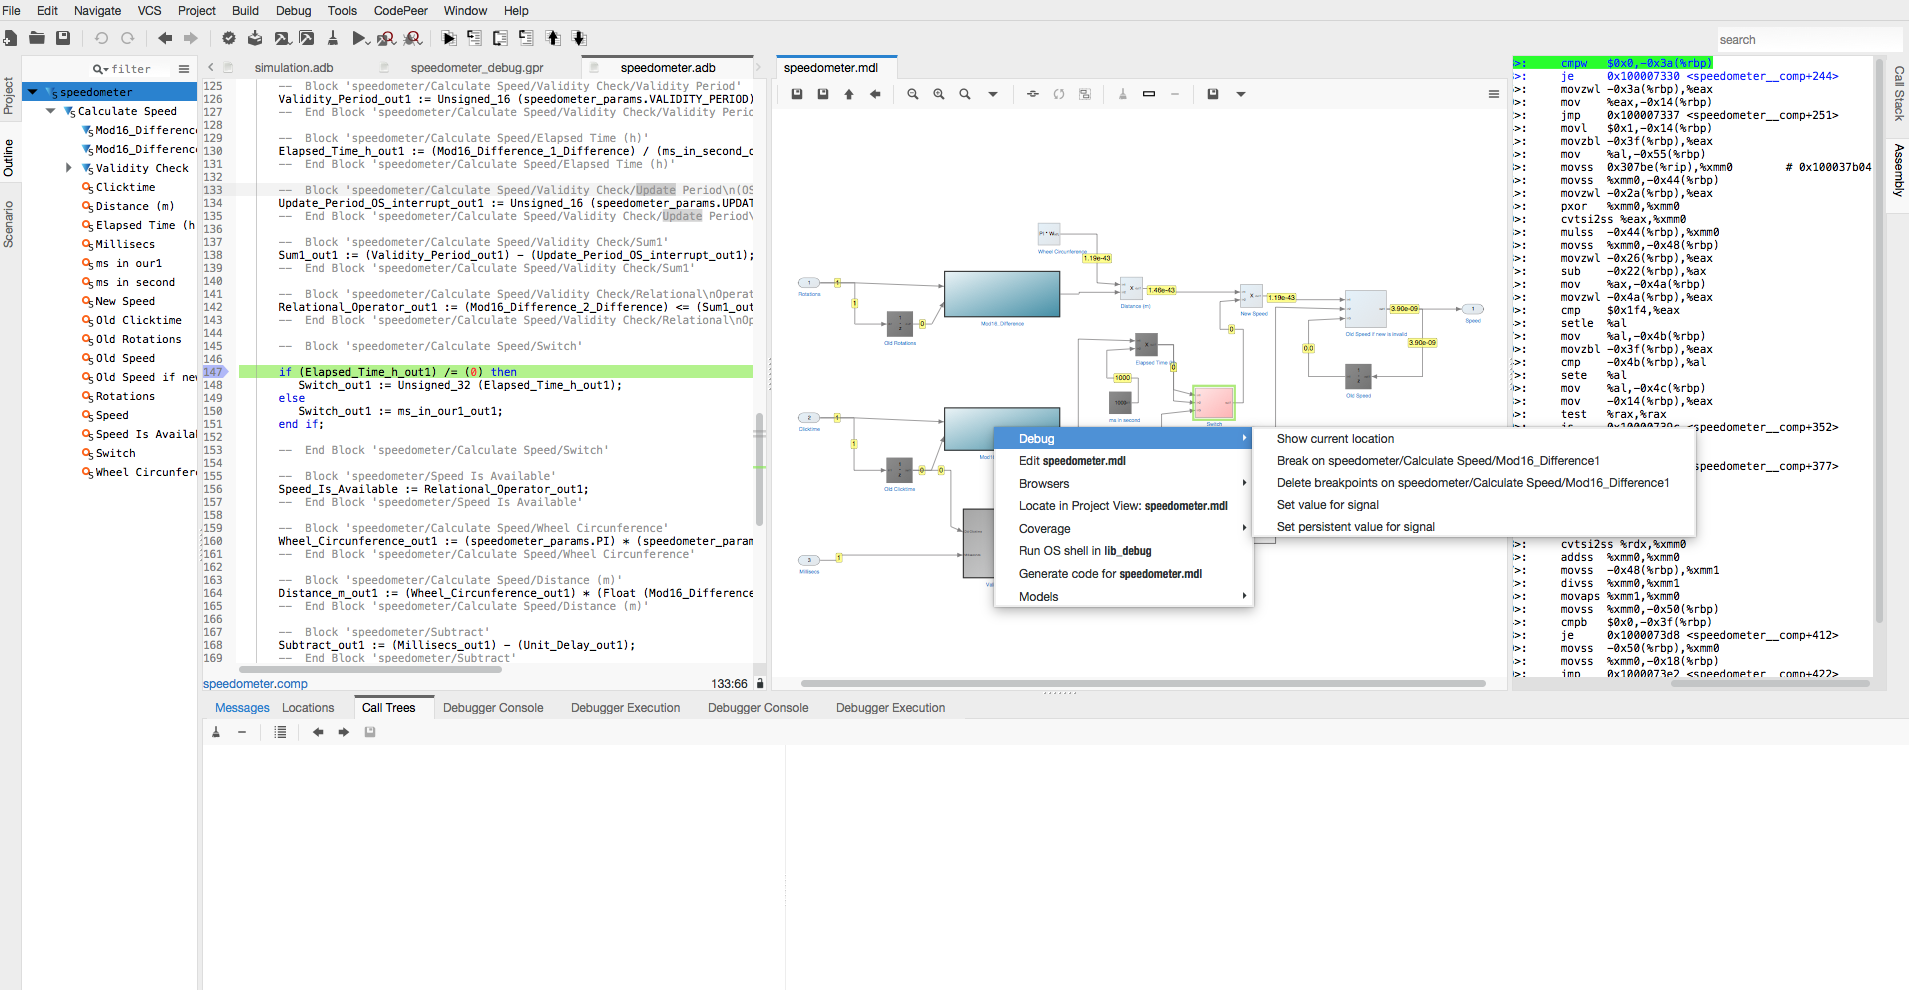Open export dropdown arrow in model toolbar
Image resolution: width=1909 pixels, height=990 pixels.
click(1241, 94)
